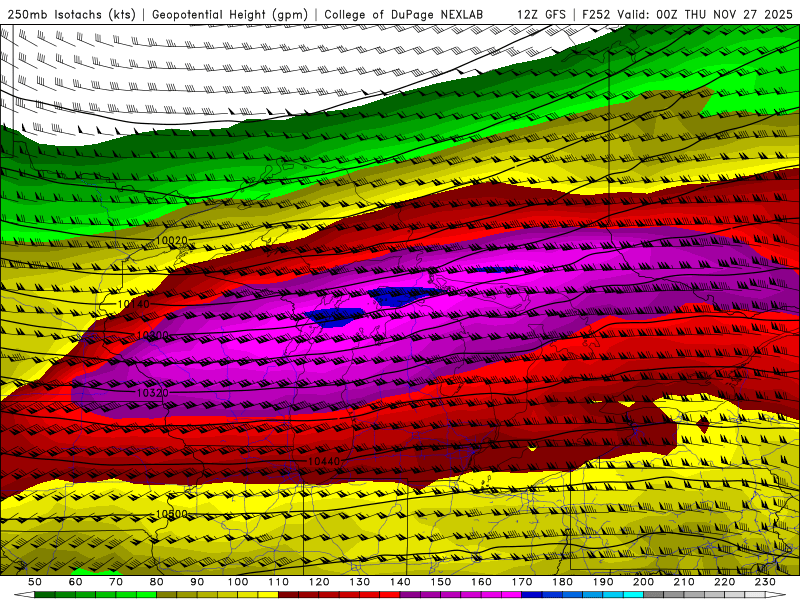
Task: Click the 120 tick label on color bar
Action: point(319,582)
